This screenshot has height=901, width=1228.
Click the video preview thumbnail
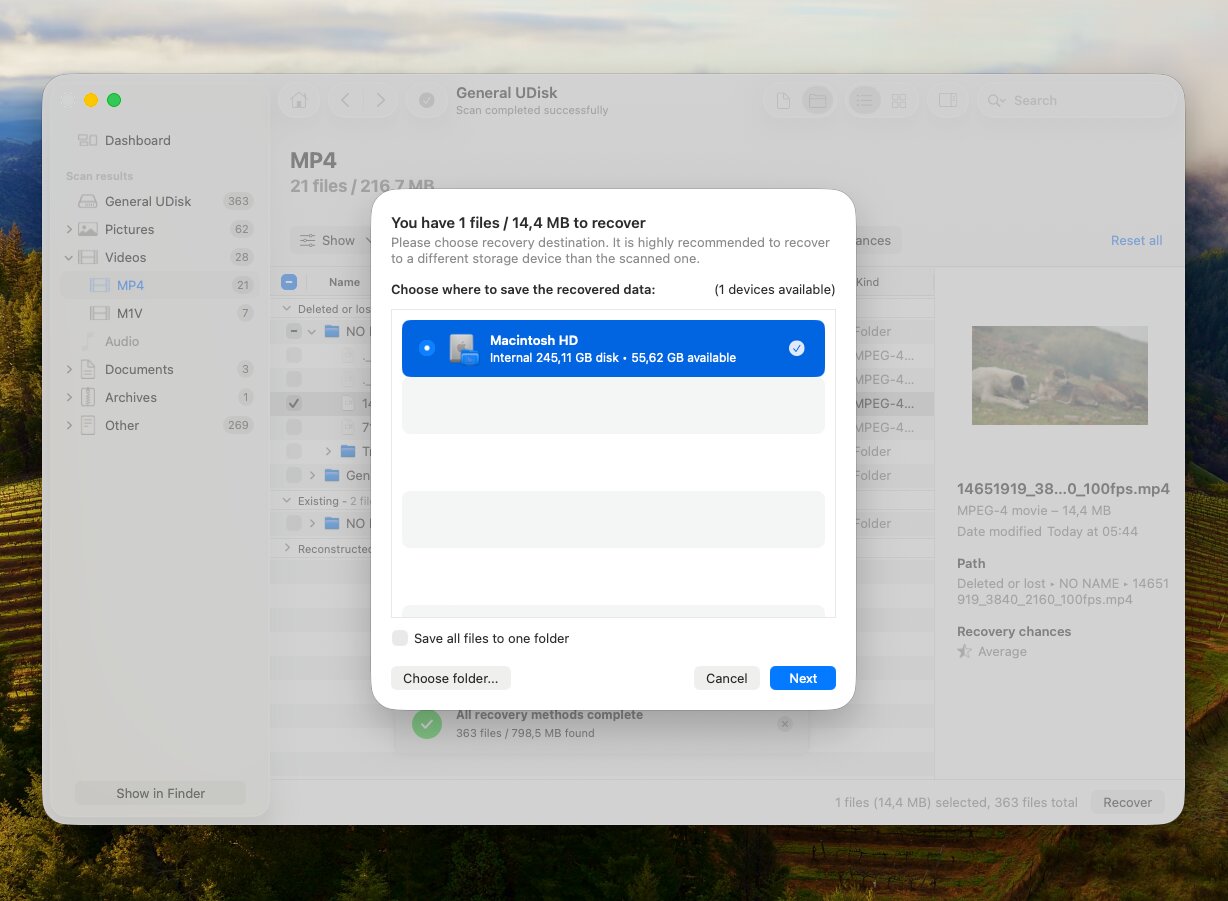tap(1060, 375)
